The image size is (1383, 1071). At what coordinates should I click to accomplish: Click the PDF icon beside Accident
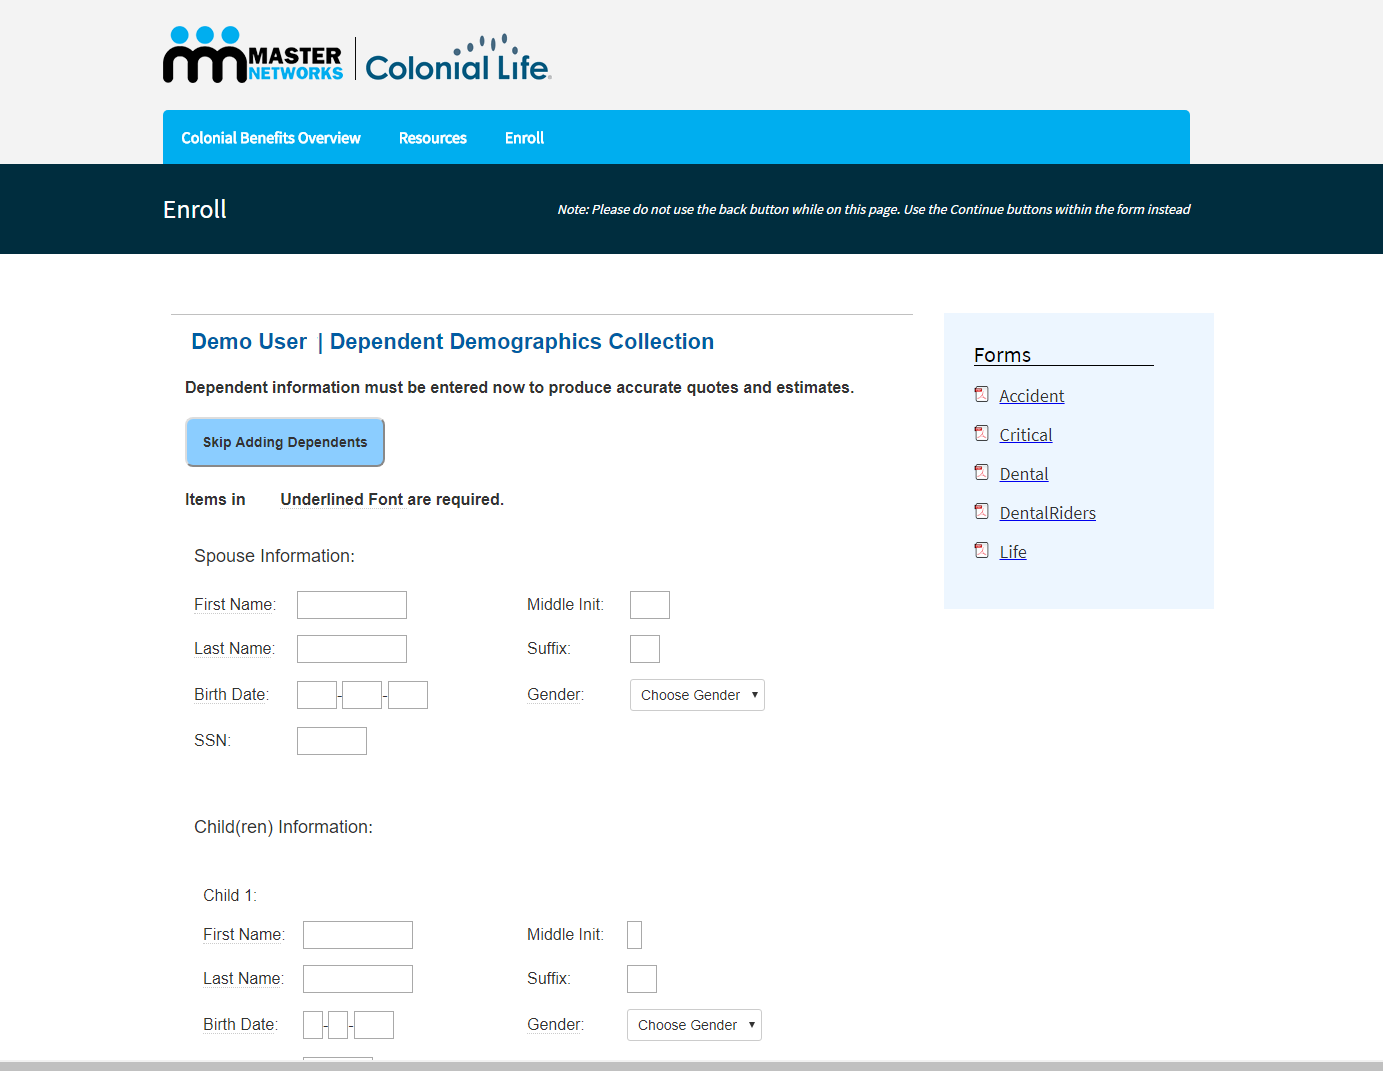point(981,395)
